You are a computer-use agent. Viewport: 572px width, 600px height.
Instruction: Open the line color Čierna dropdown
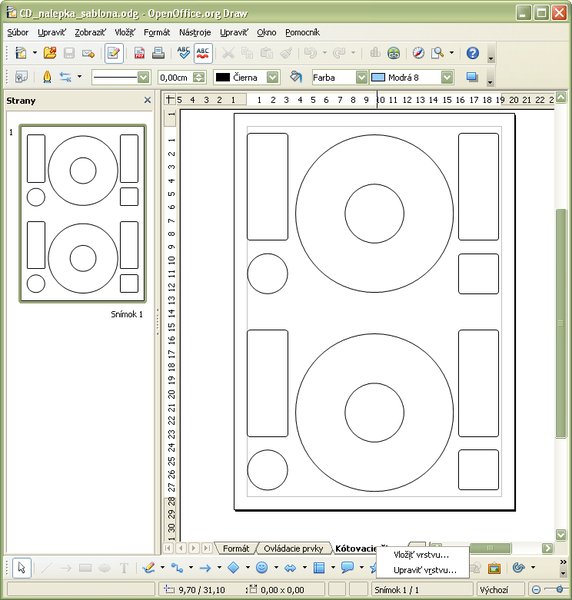(272, 78)
